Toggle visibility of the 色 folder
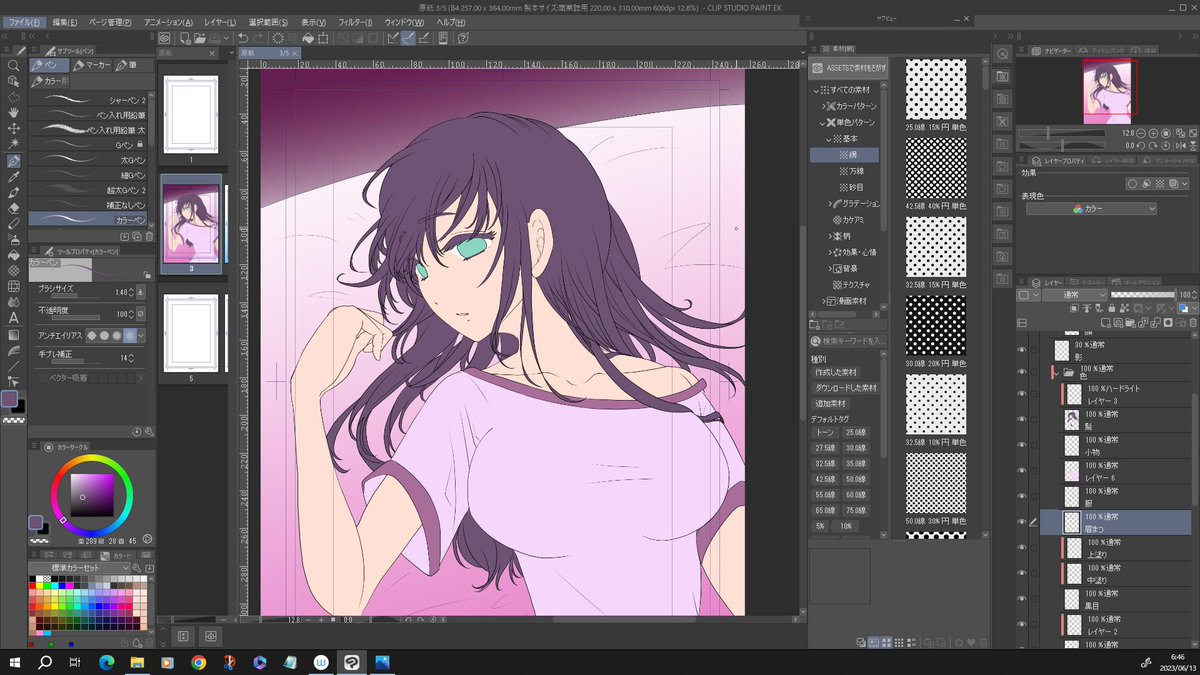1200x675 pixels. pos(1022,372)
